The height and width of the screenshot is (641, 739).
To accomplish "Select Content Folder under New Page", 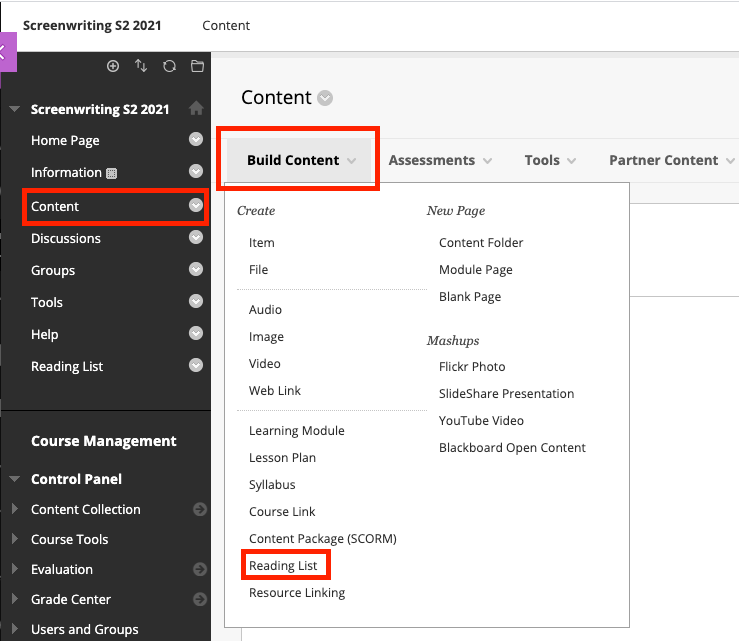I will click(481, 243).
